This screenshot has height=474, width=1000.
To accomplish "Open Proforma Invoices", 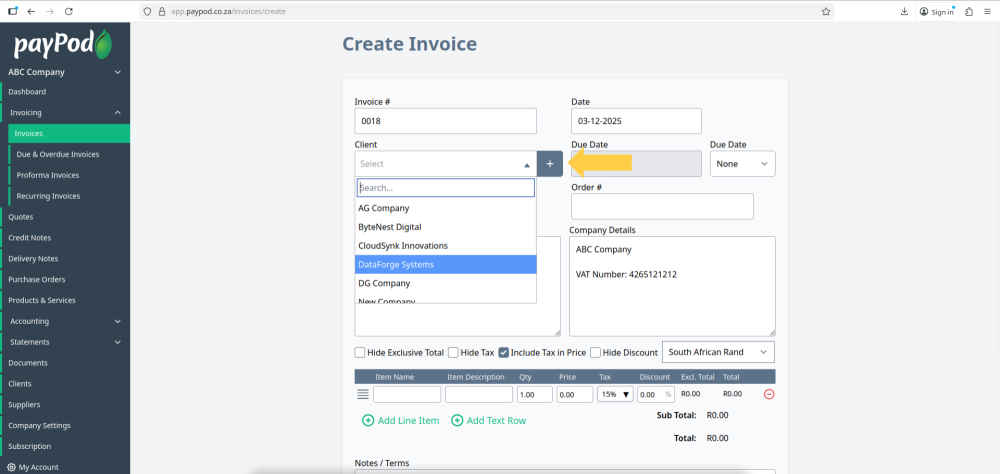I will (x=69, y=175).
